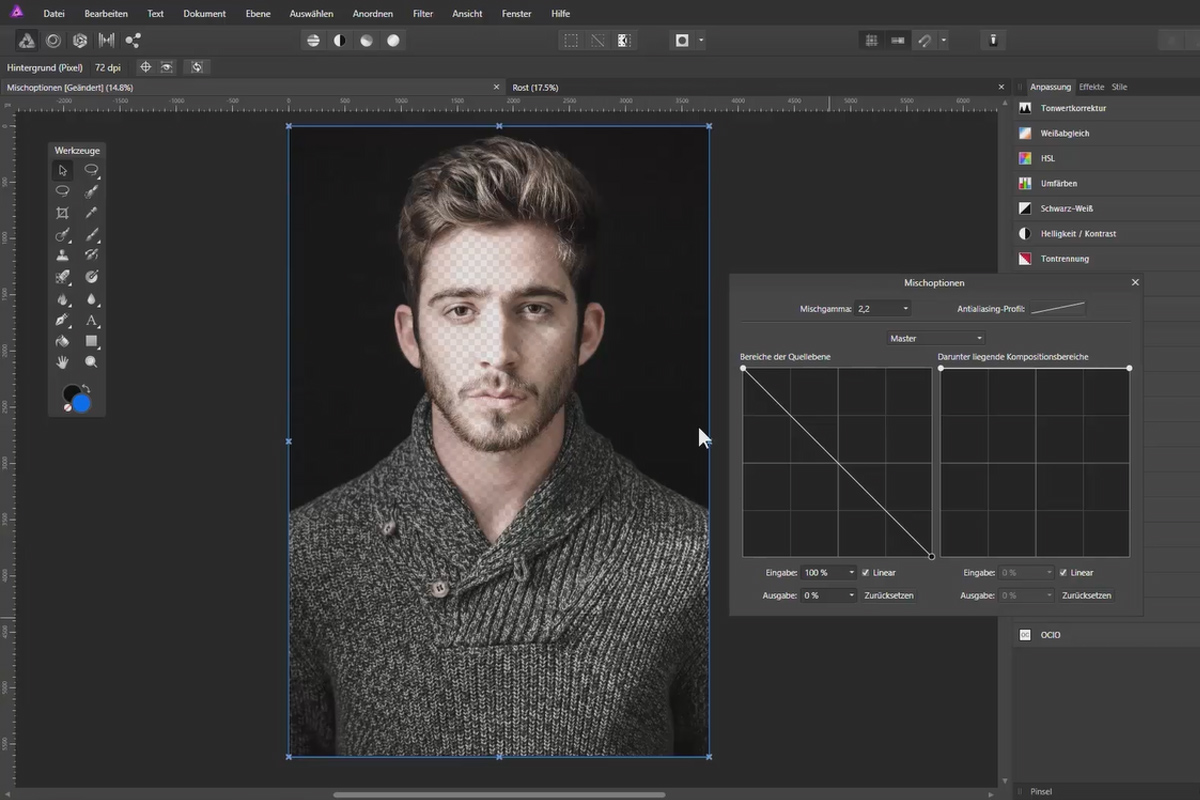Select the Move tool arrow

tap(63, 170)
